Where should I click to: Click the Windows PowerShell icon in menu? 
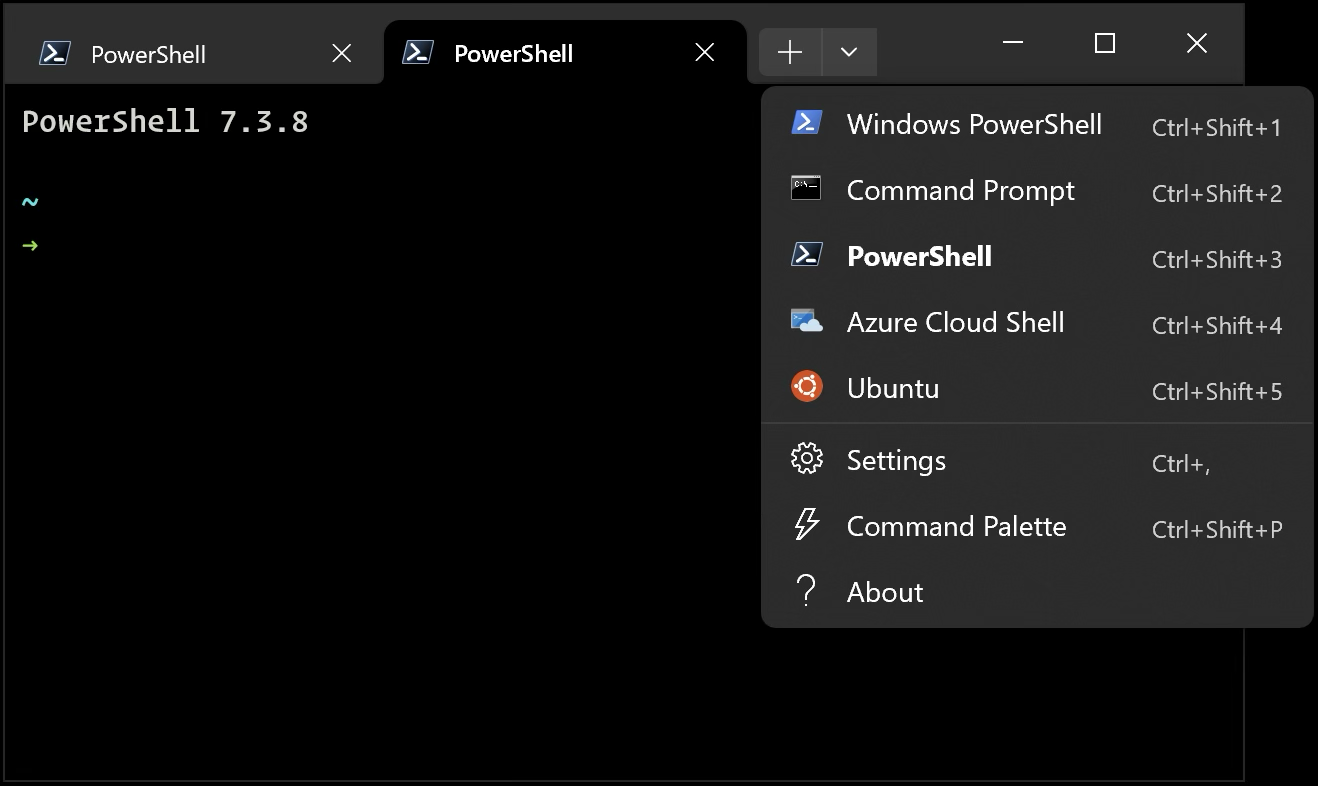[x=806, y=123]
